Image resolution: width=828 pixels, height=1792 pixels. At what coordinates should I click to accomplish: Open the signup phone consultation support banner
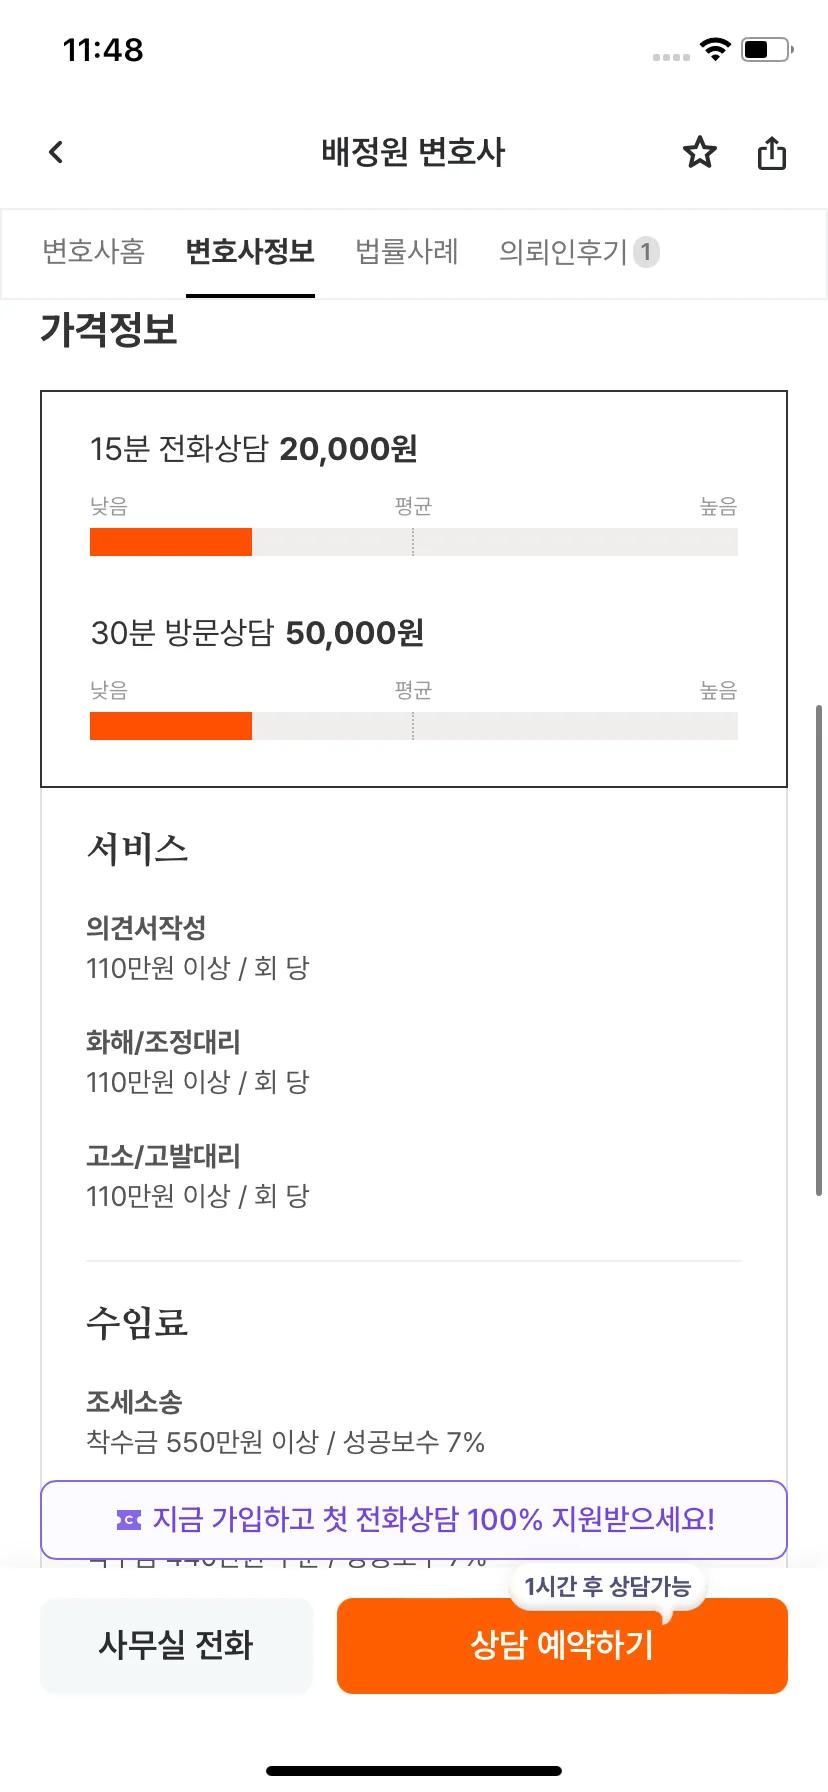pyautogui.click(x=414, y=1520)
